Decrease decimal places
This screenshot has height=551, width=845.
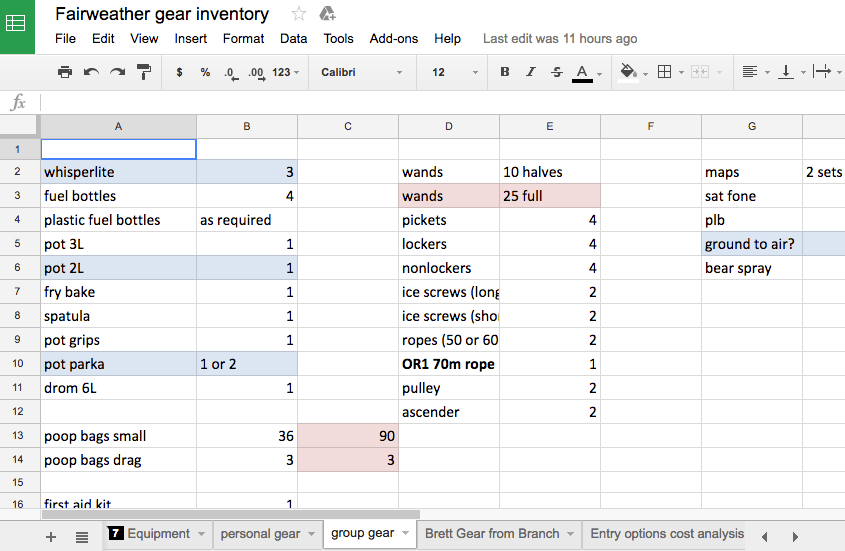click(231, 73)
